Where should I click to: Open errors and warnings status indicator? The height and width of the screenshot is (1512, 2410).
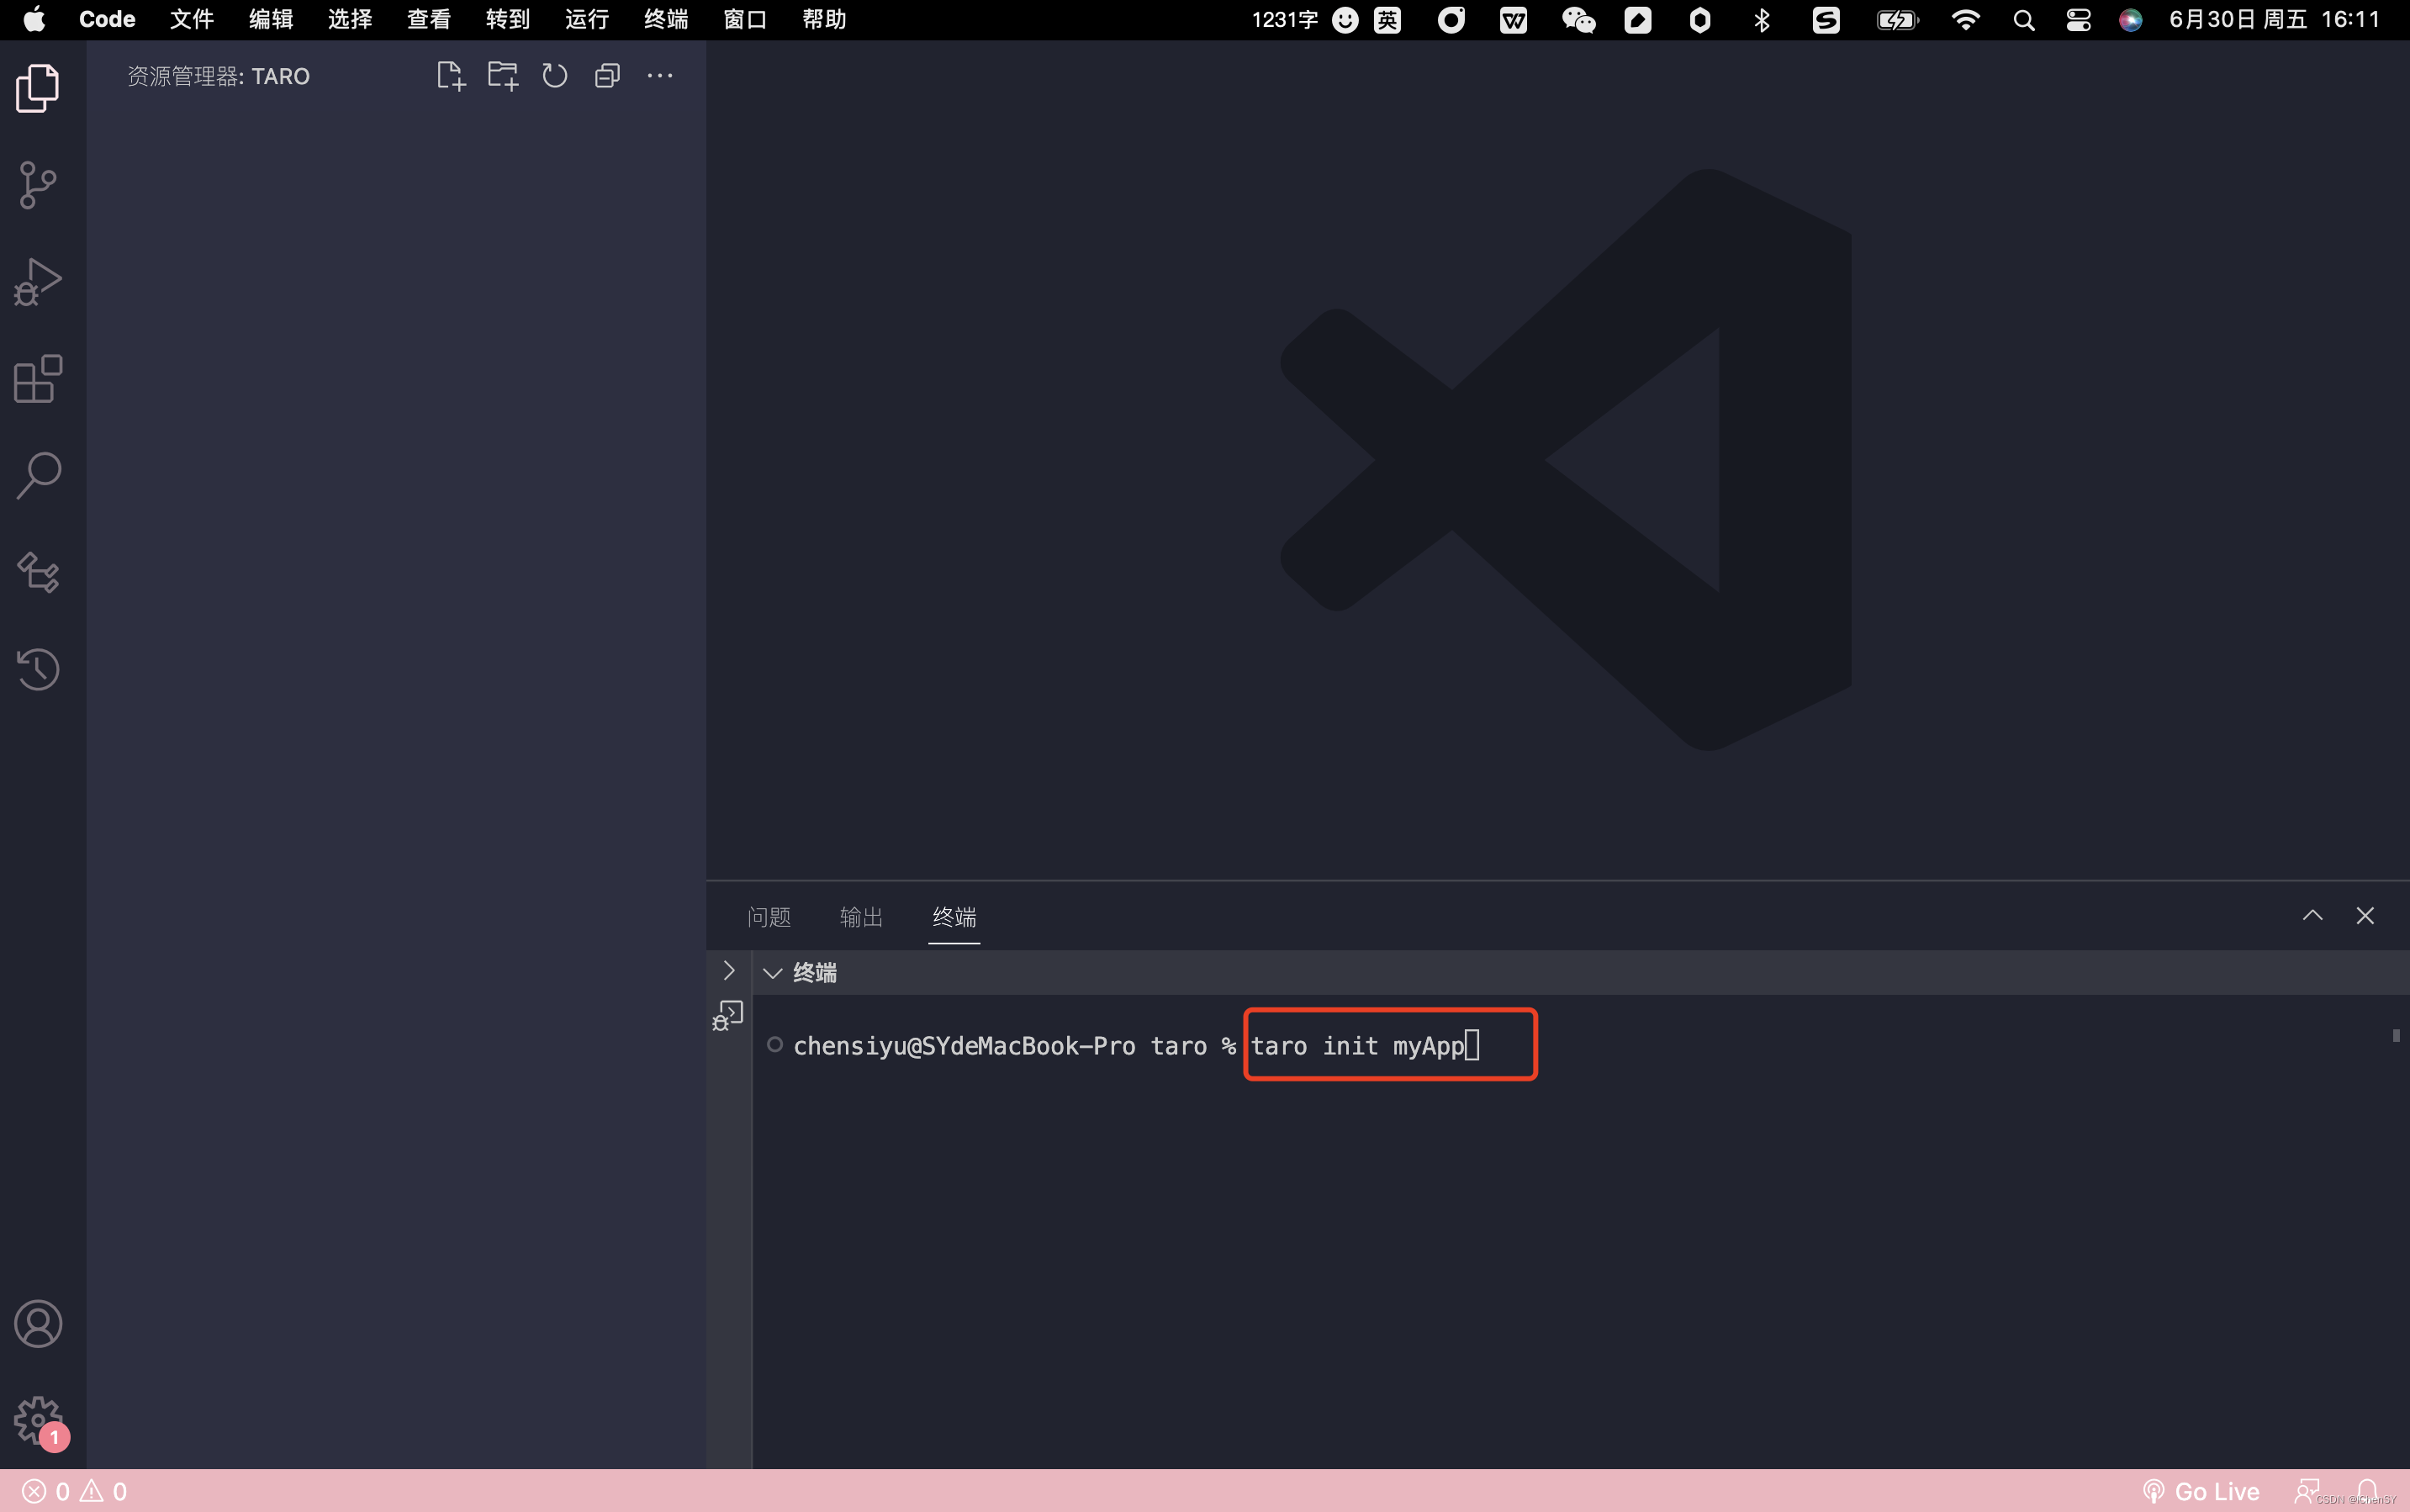(x=75, y=1491)
